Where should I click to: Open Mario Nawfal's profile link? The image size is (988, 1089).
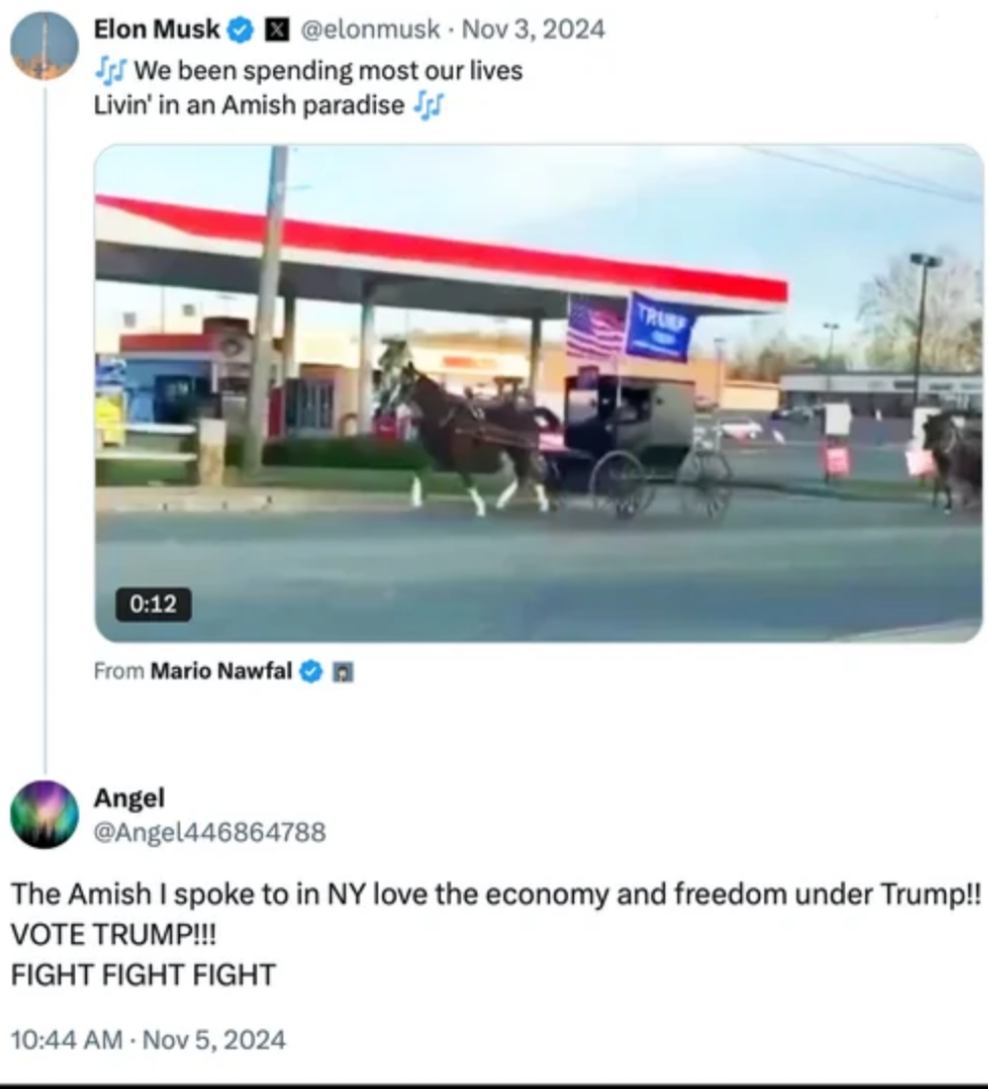click(x=221, y=671)
